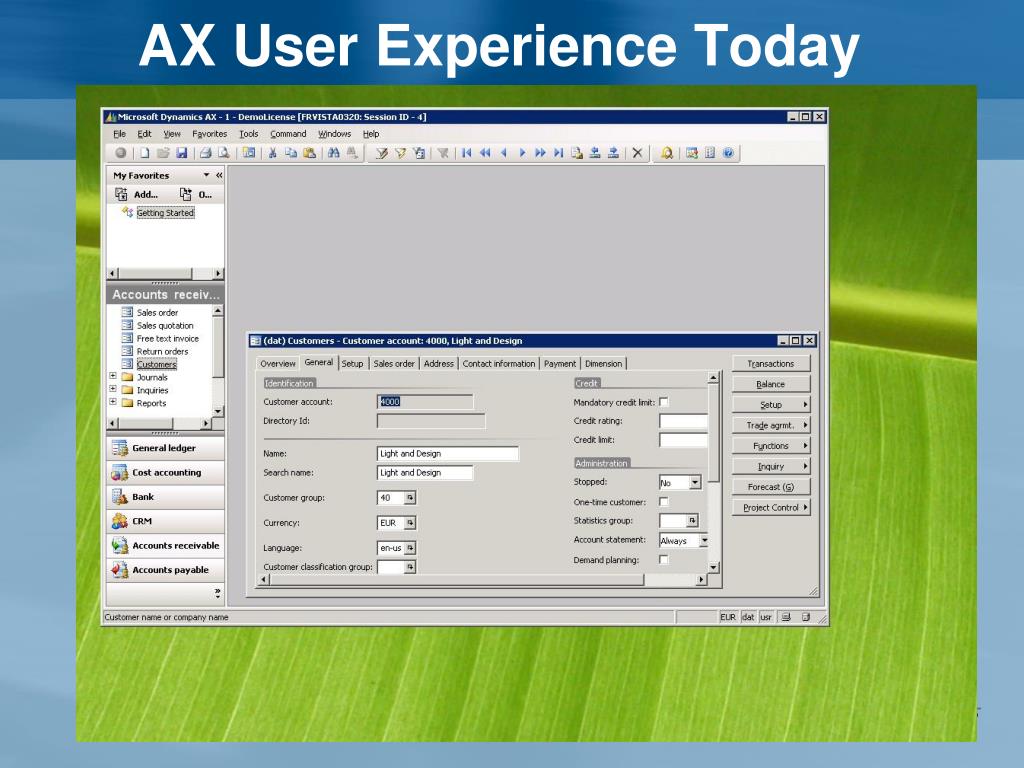
Task: Collapse the navigation pane with the chevron
Action: pyautogui.click(x=219, y=175)
